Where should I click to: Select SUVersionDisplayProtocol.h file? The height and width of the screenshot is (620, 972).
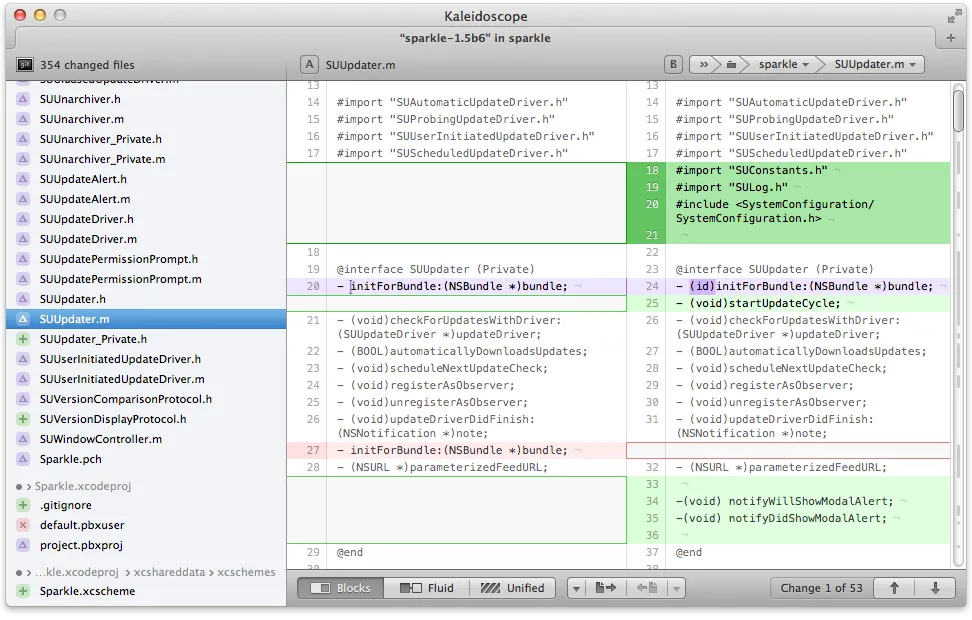(146, 419)
